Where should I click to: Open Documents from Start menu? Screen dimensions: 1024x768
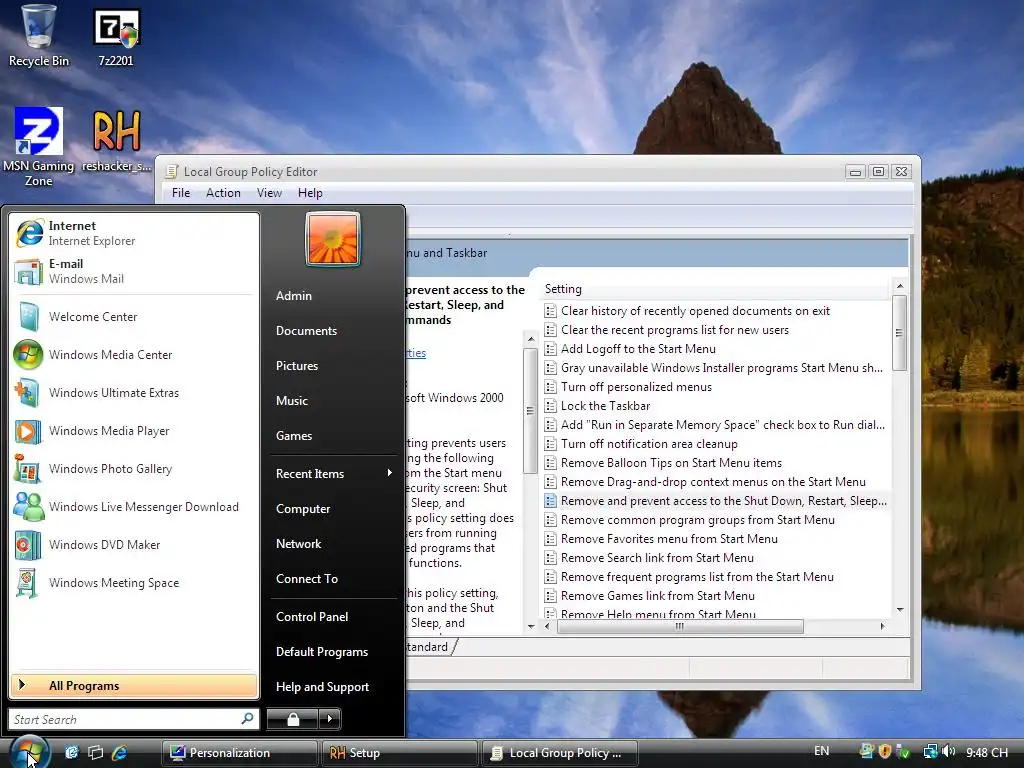306,331
